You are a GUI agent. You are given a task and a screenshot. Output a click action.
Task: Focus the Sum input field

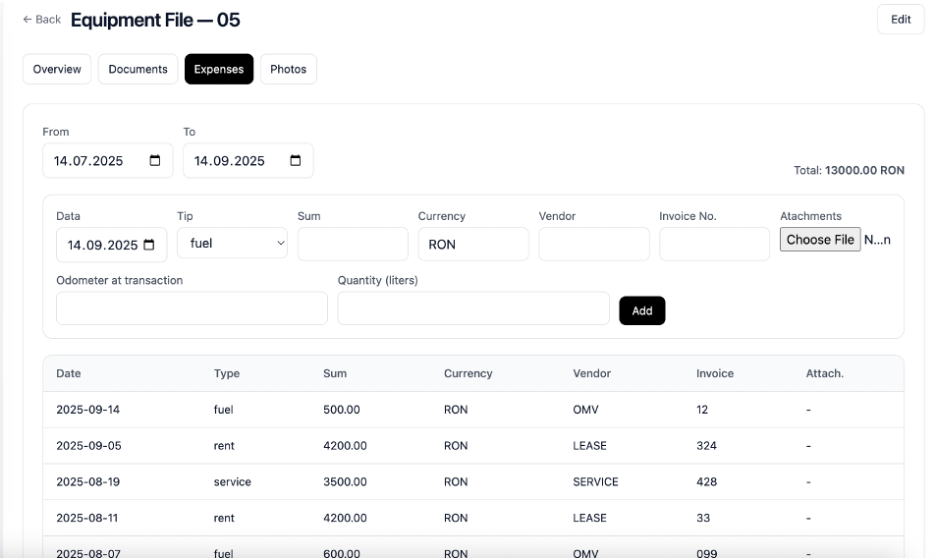[353, 244]
